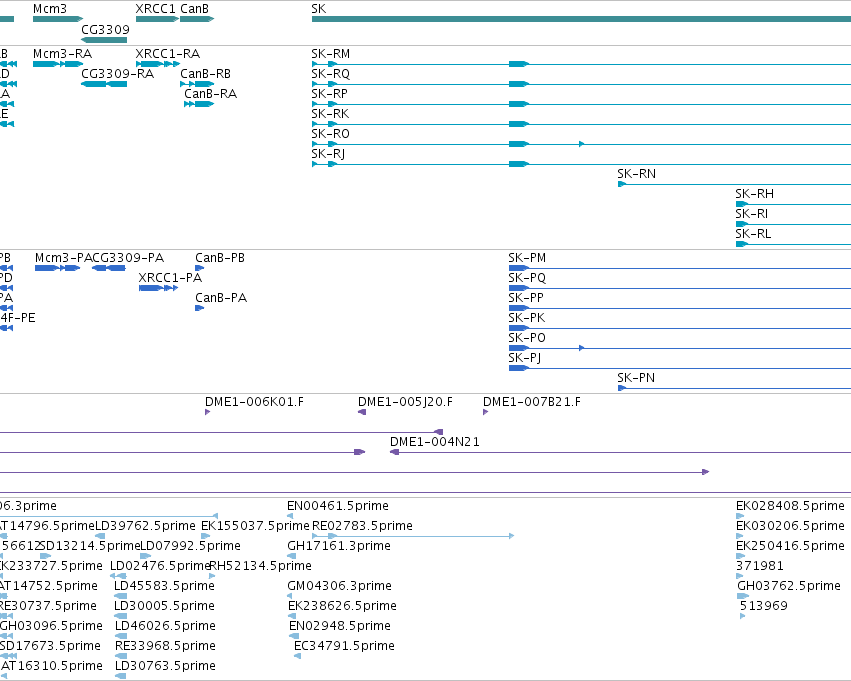Click the Mcm3 gene label
851x681 pixels.
coord(50,9)
